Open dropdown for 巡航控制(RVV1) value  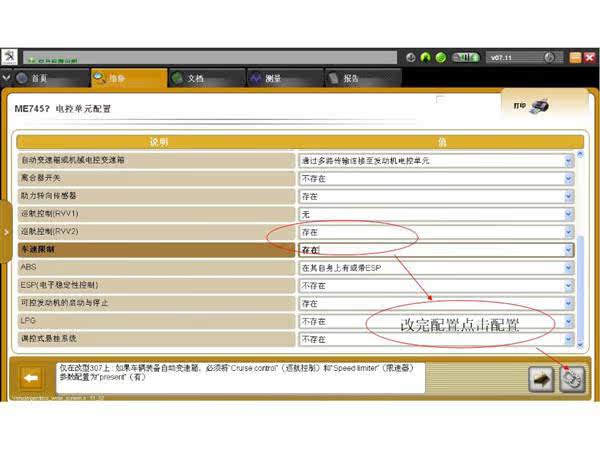click(x=569, y=214)
